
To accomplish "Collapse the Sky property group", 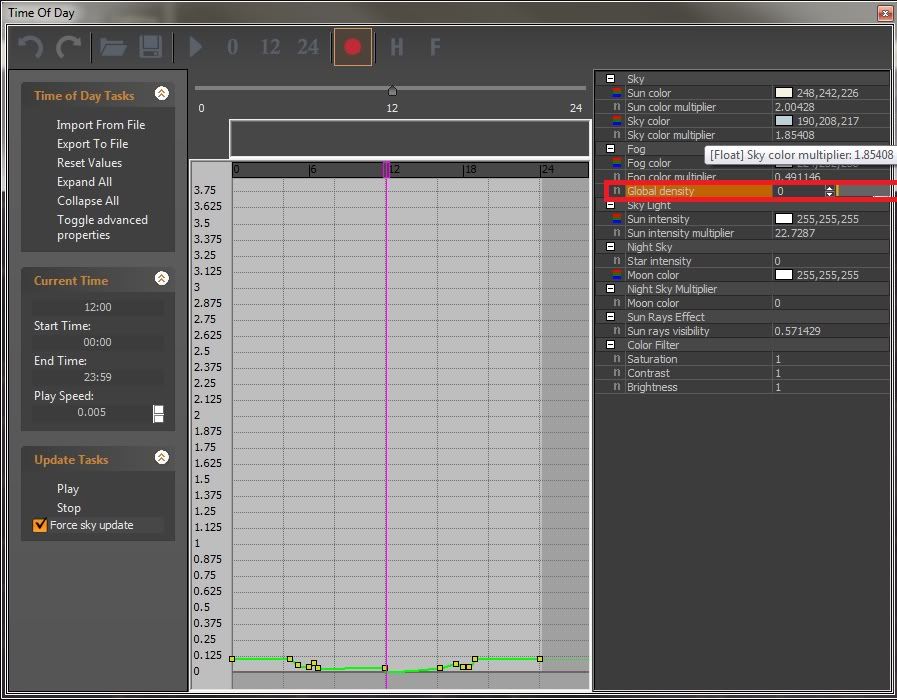I will pyautogui.click(x=610, y=79).
